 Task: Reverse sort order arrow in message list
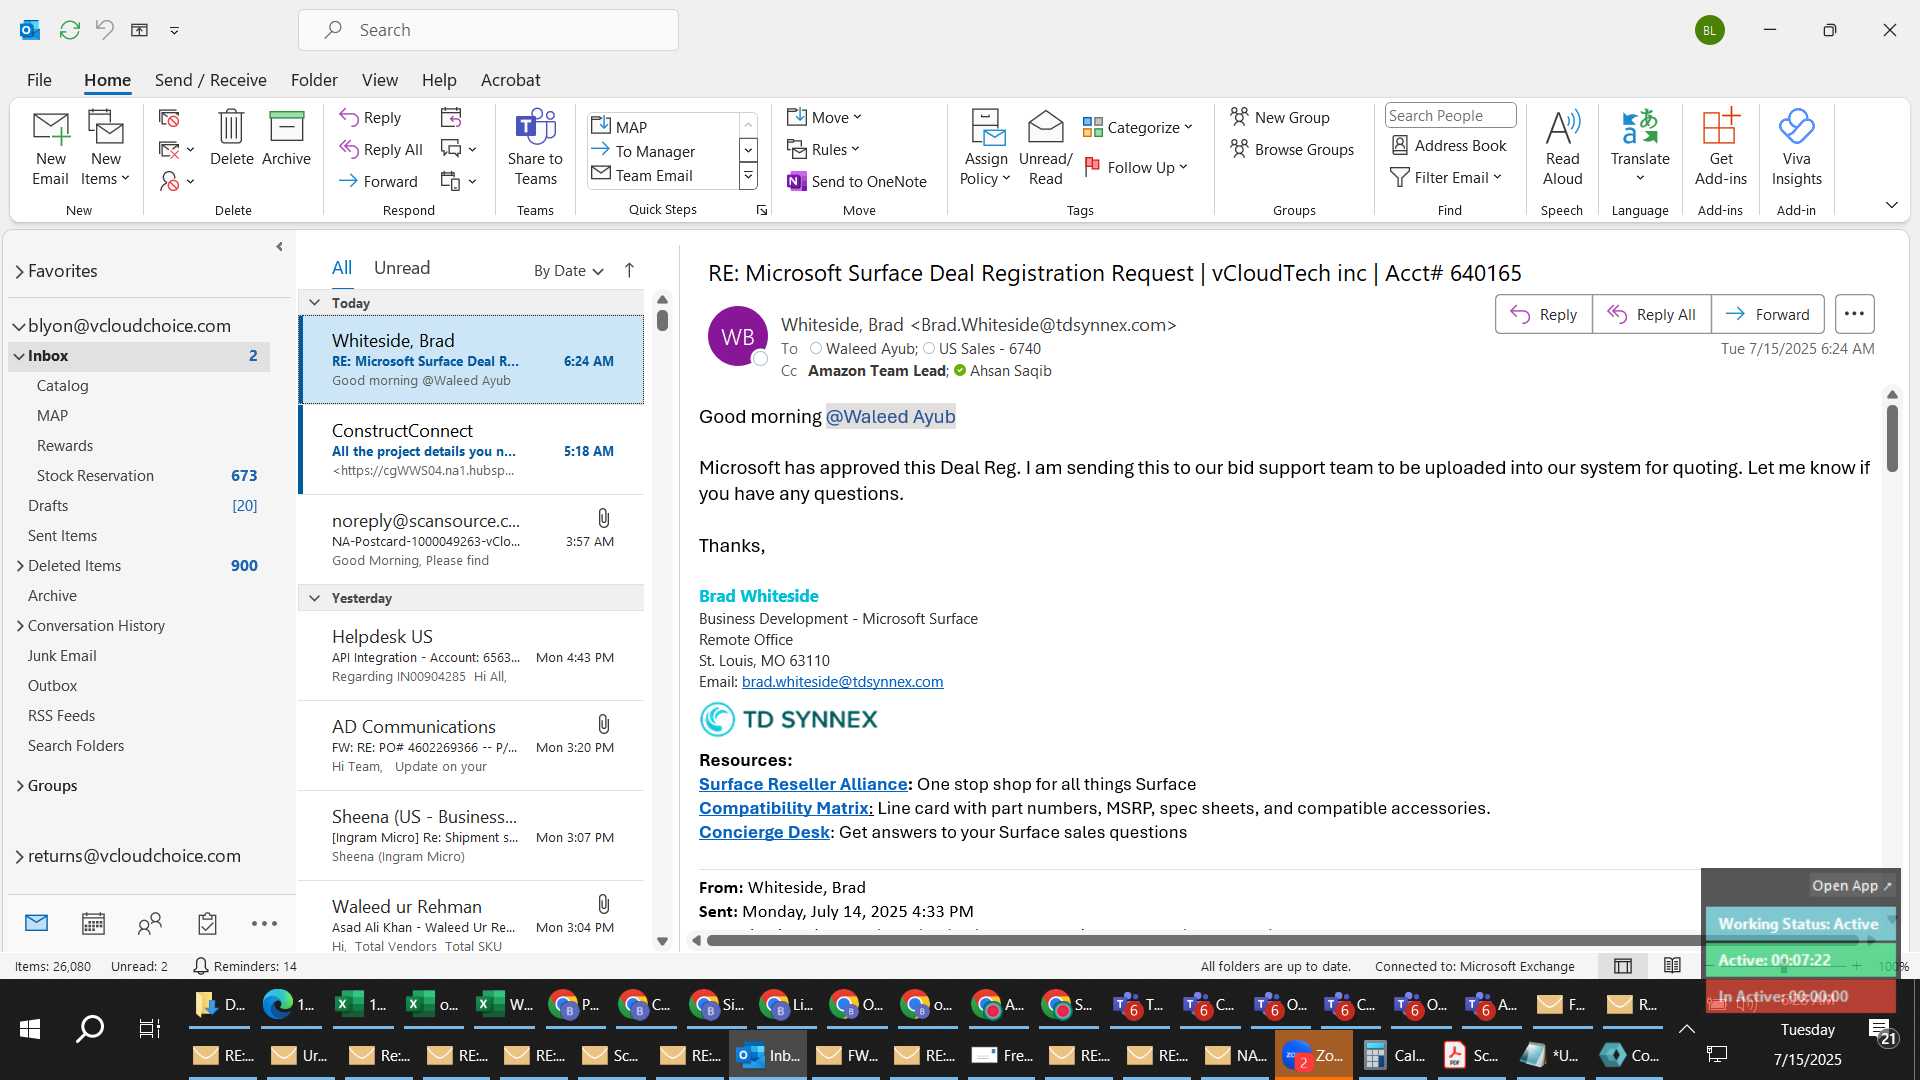tap(629, 270)
